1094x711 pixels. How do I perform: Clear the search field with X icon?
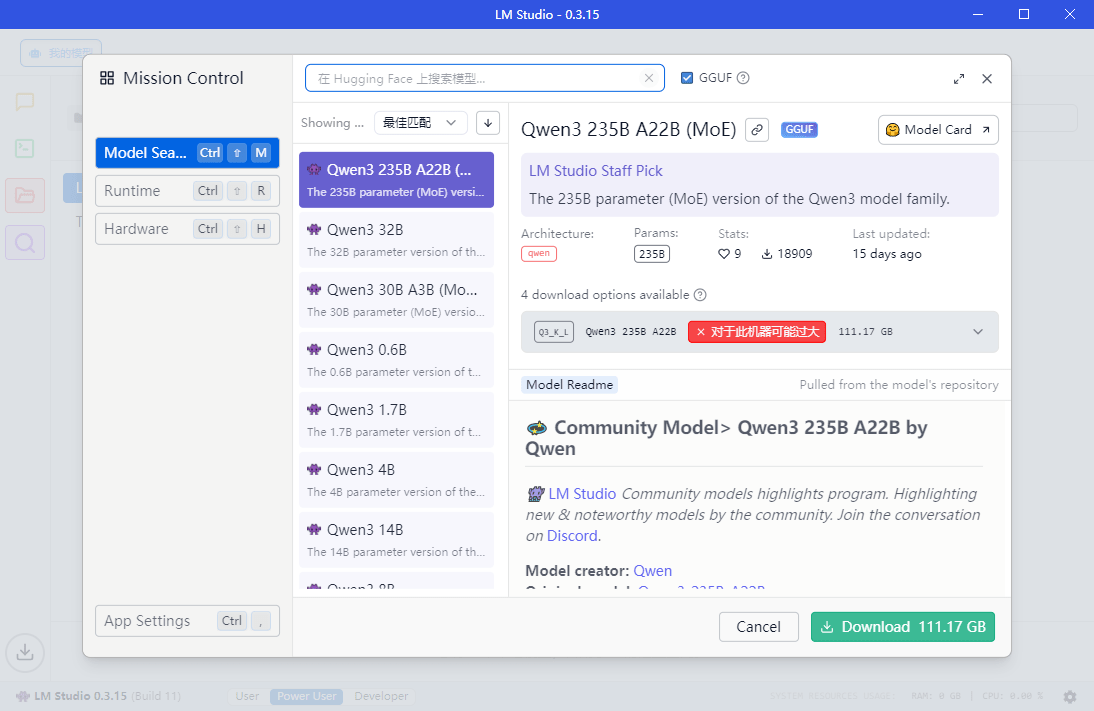pos(649,78)
